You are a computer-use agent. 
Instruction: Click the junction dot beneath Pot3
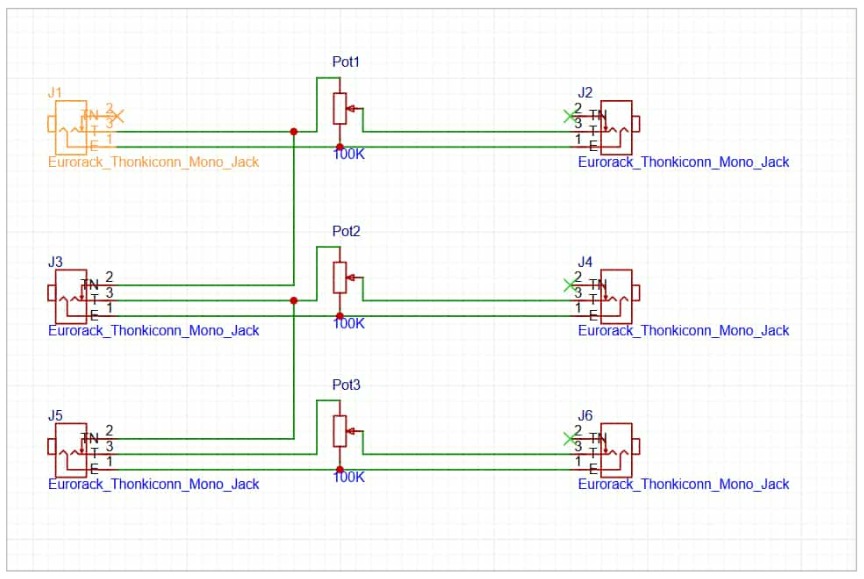pos(340,469)
